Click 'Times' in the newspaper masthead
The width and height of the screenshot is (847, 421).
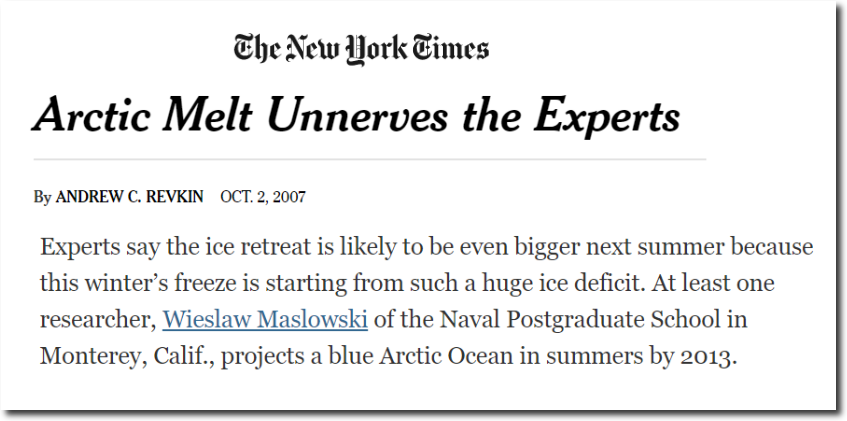coord(451,49)
